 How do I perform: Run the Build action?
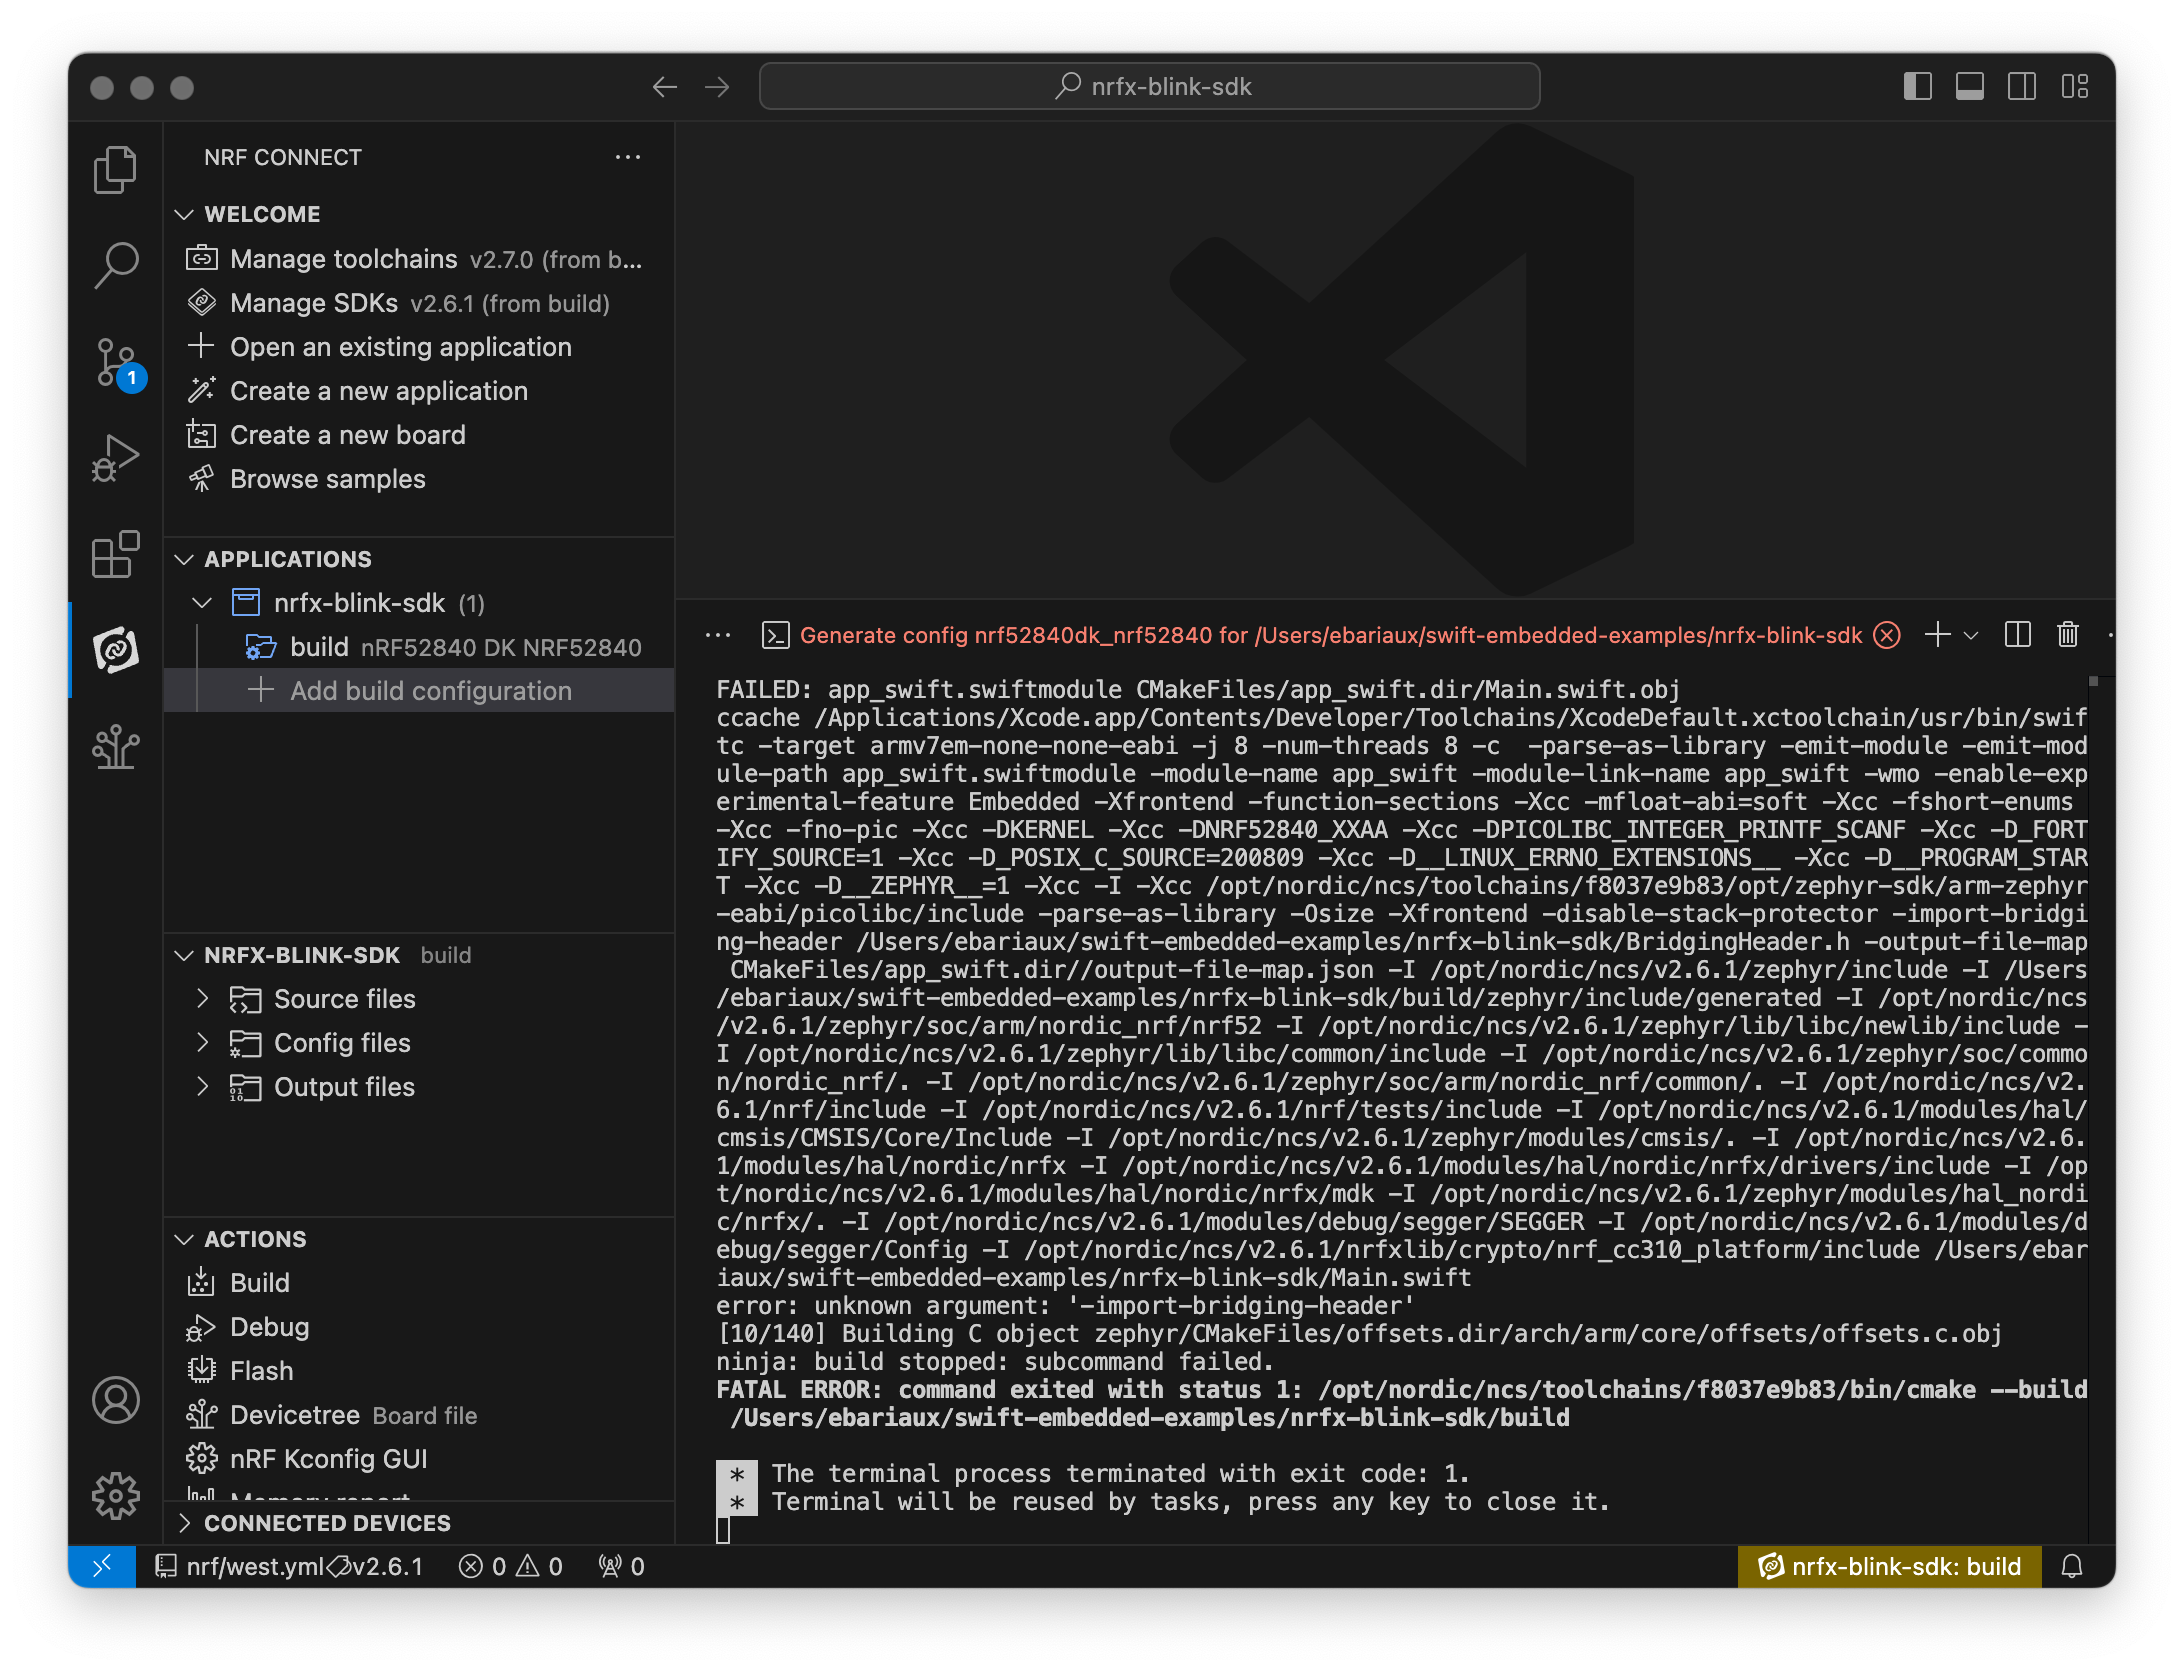[419, 1283]
